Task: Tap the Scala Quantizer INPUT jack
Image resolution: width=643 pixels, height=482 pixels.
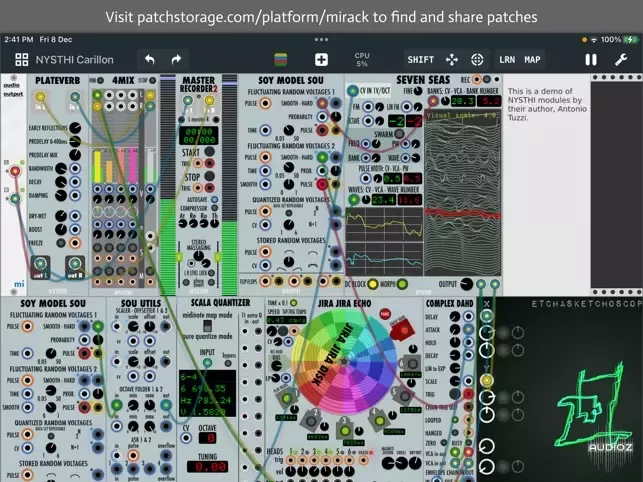Action: [x=207, y=363]
